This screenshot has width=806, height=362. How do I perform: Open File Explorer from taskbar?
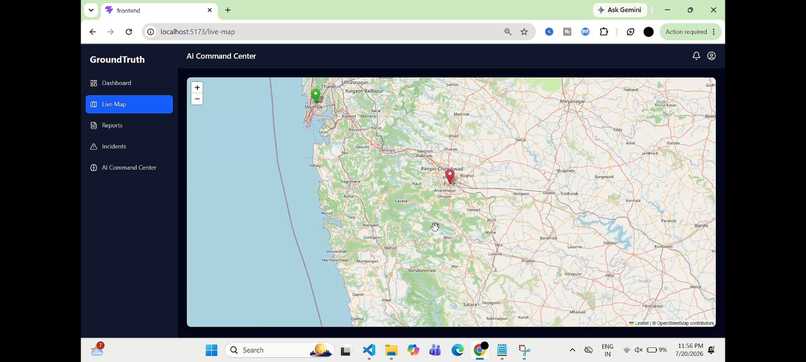(x=391, y=350)
